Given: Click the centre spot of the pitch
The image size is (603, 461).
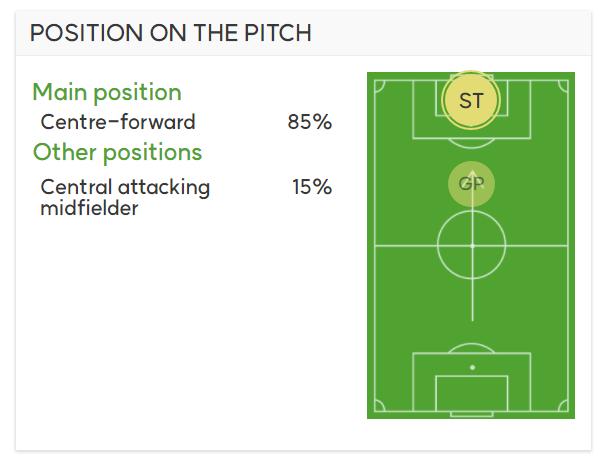Looking at the screenshot, I should click(472, 246).
